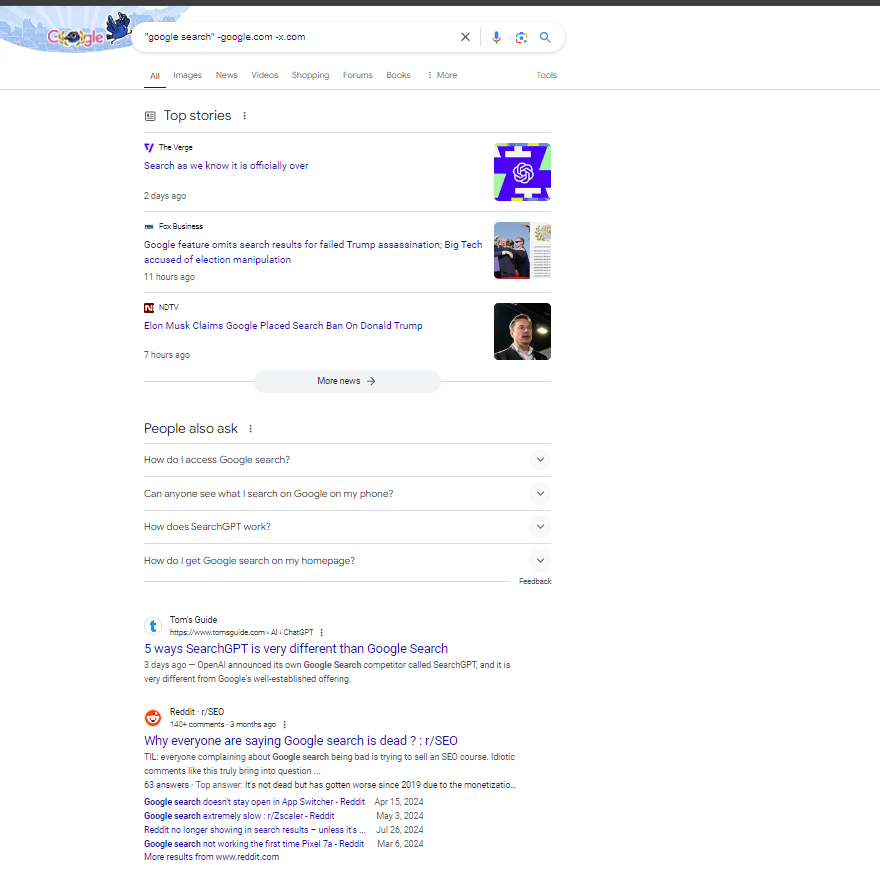Open Top stories three-dot options menu

tap(244, 116)
